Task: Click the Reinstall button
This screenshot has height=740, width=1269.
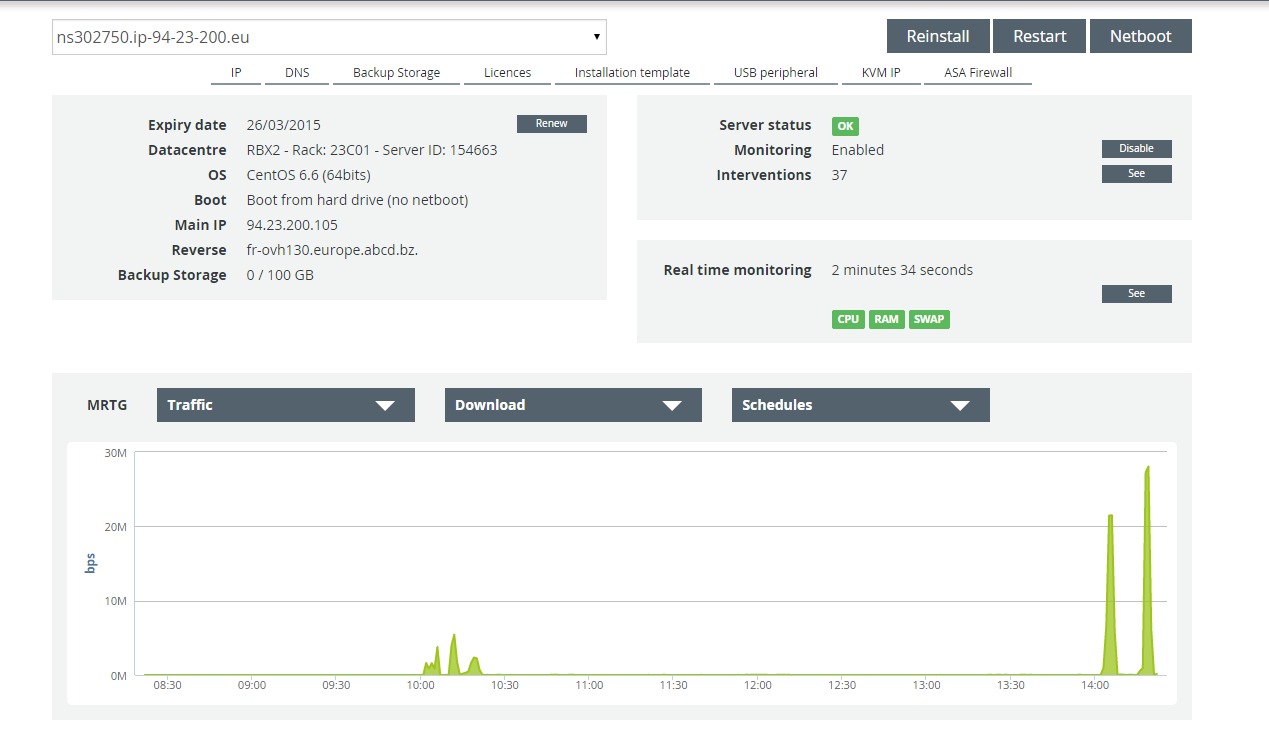Action: [x=937, y=36]
